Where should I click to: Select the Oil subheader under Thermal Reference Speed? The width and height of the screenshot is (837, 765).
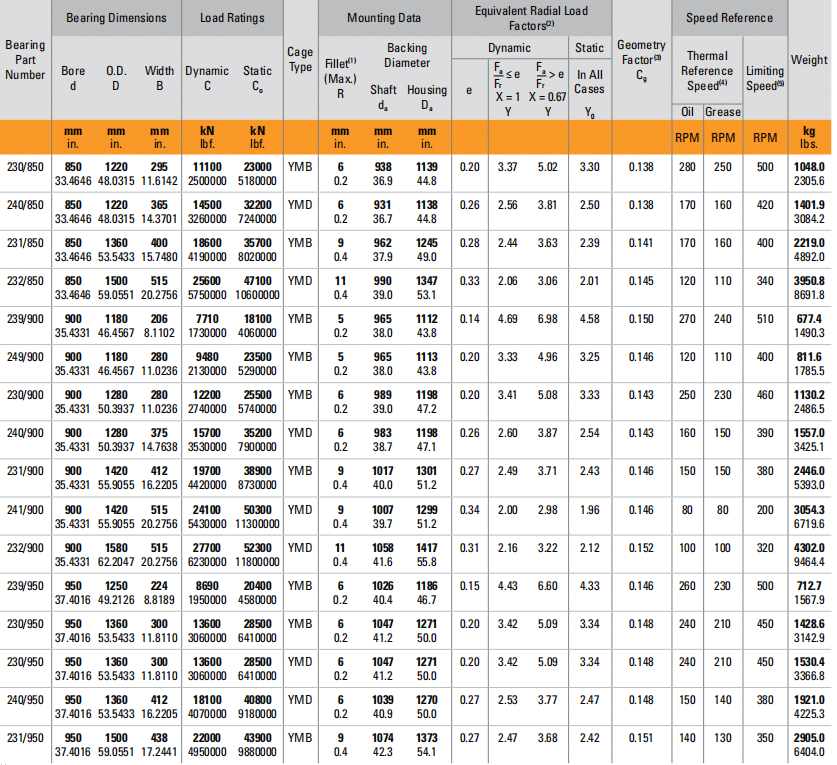(687, 111)
